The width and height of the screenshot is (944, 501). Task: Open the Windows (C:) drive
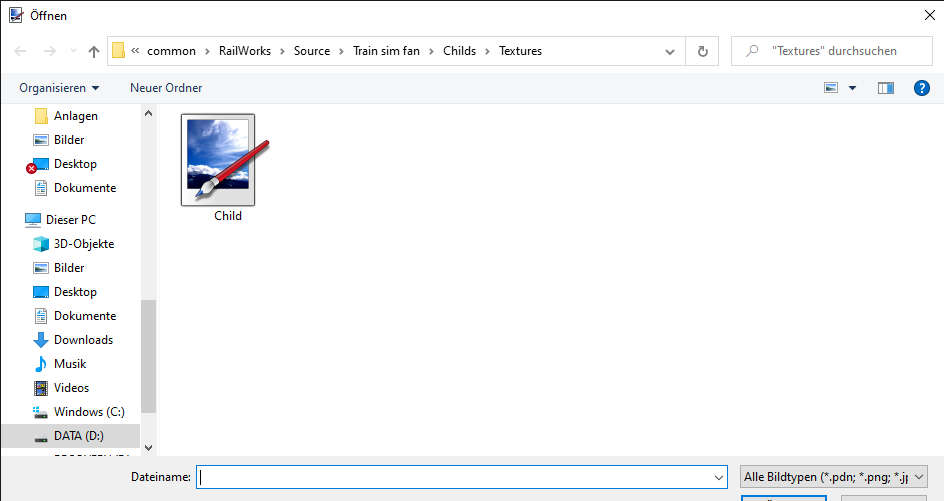click(x=79, y=412)
